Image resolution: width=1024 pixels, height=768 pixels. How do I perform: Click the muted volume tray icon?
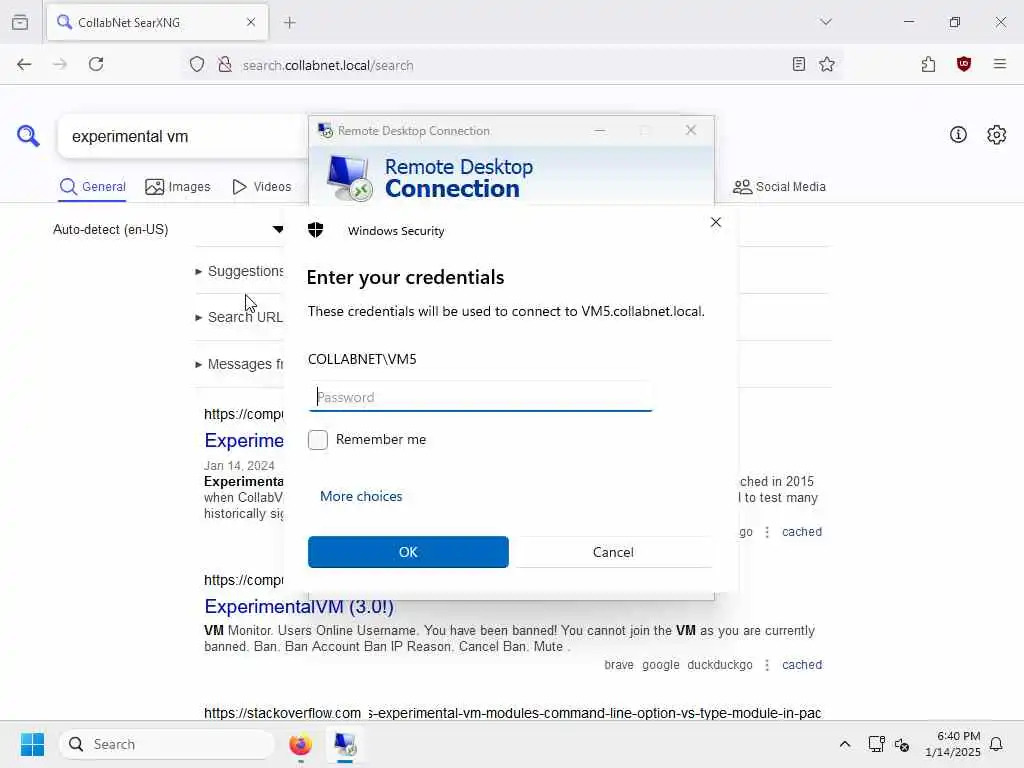coord(902,744)
